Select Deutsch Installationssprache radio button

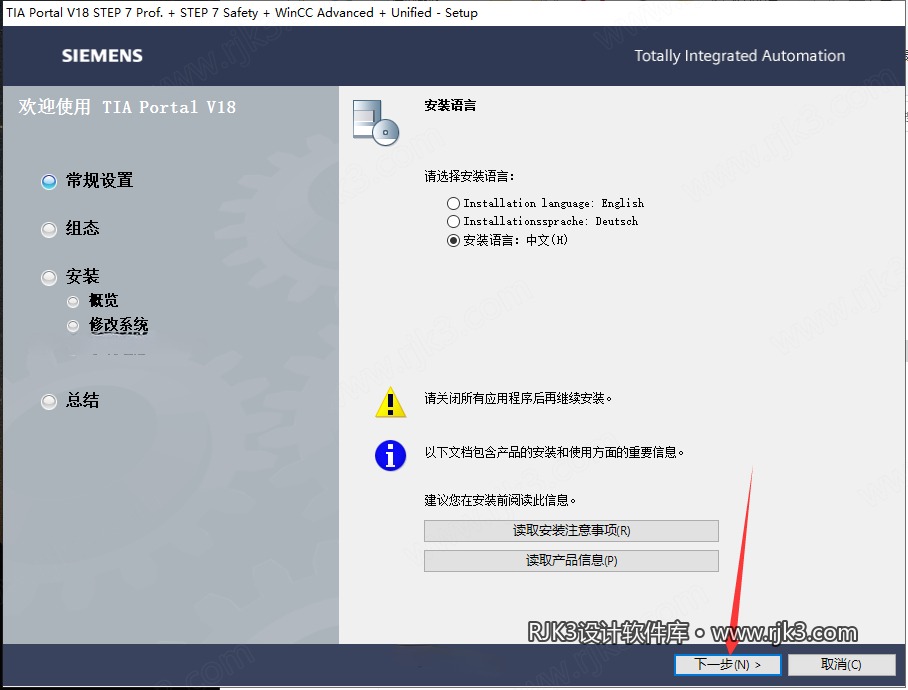(x=453, y=221)
